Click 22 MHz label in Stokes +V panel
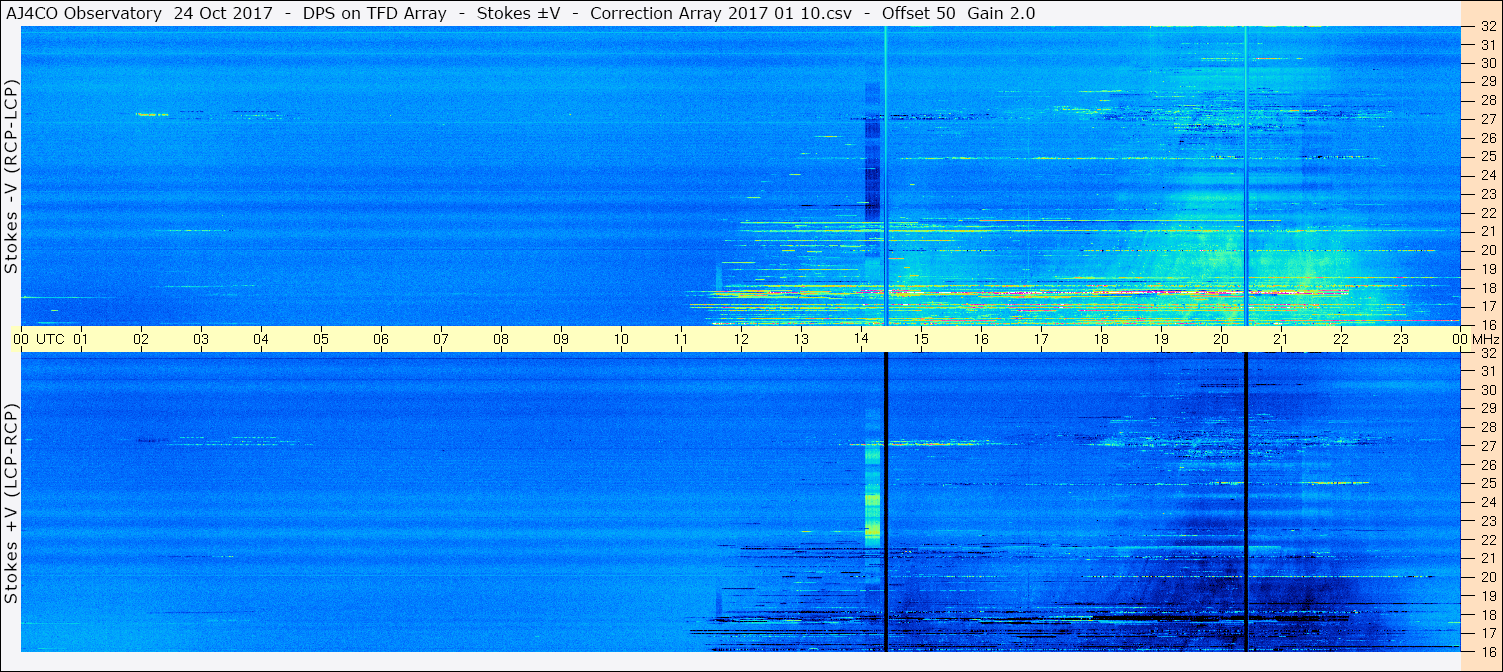 pyautogui.click(x=1488, y=540)
